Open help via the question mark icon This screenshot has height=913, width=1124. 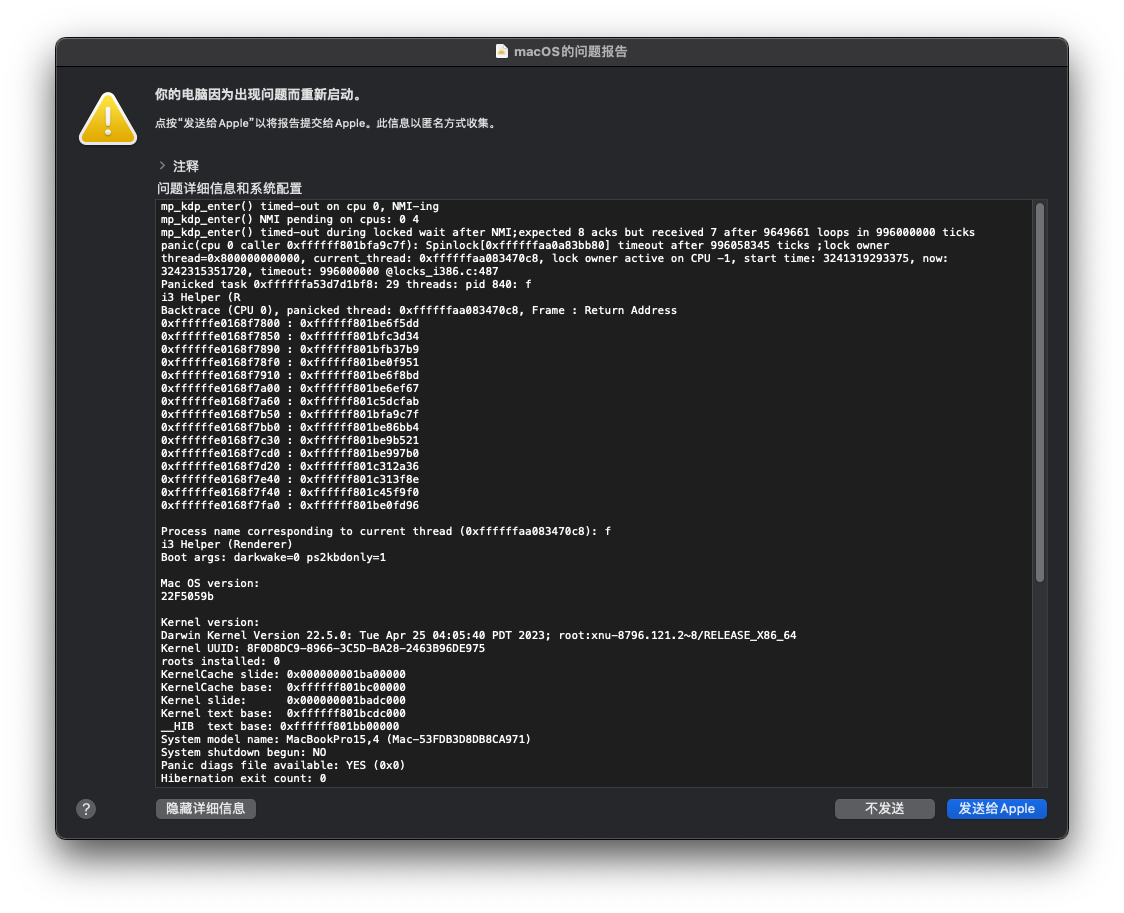click(x=85, y=809)
